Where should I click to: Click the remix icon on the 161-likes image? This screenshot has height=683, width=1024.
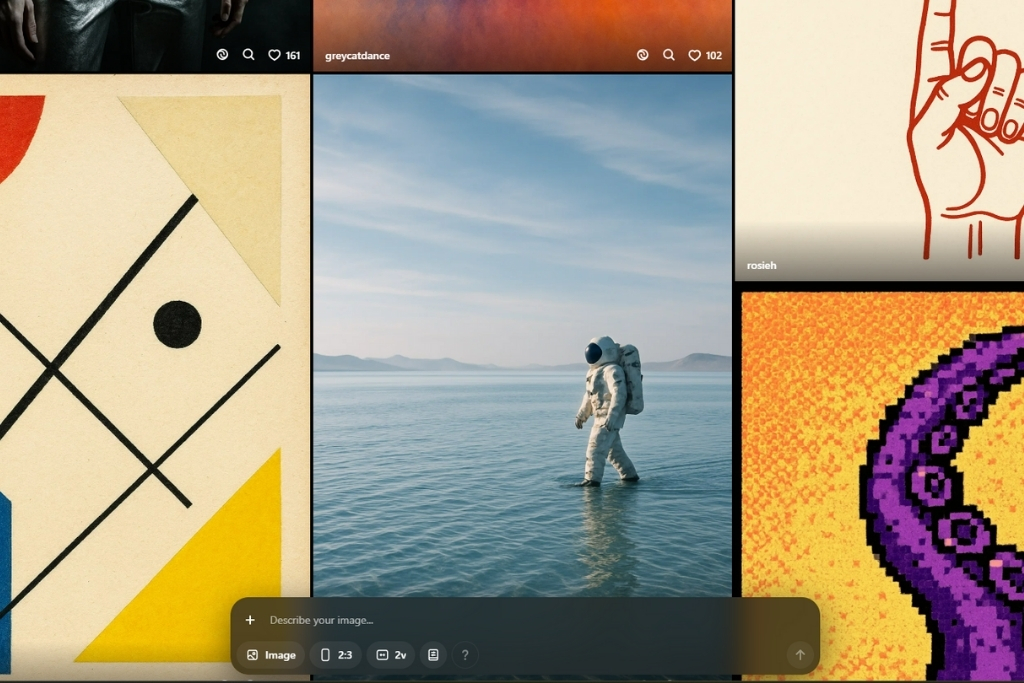point(222,56)
